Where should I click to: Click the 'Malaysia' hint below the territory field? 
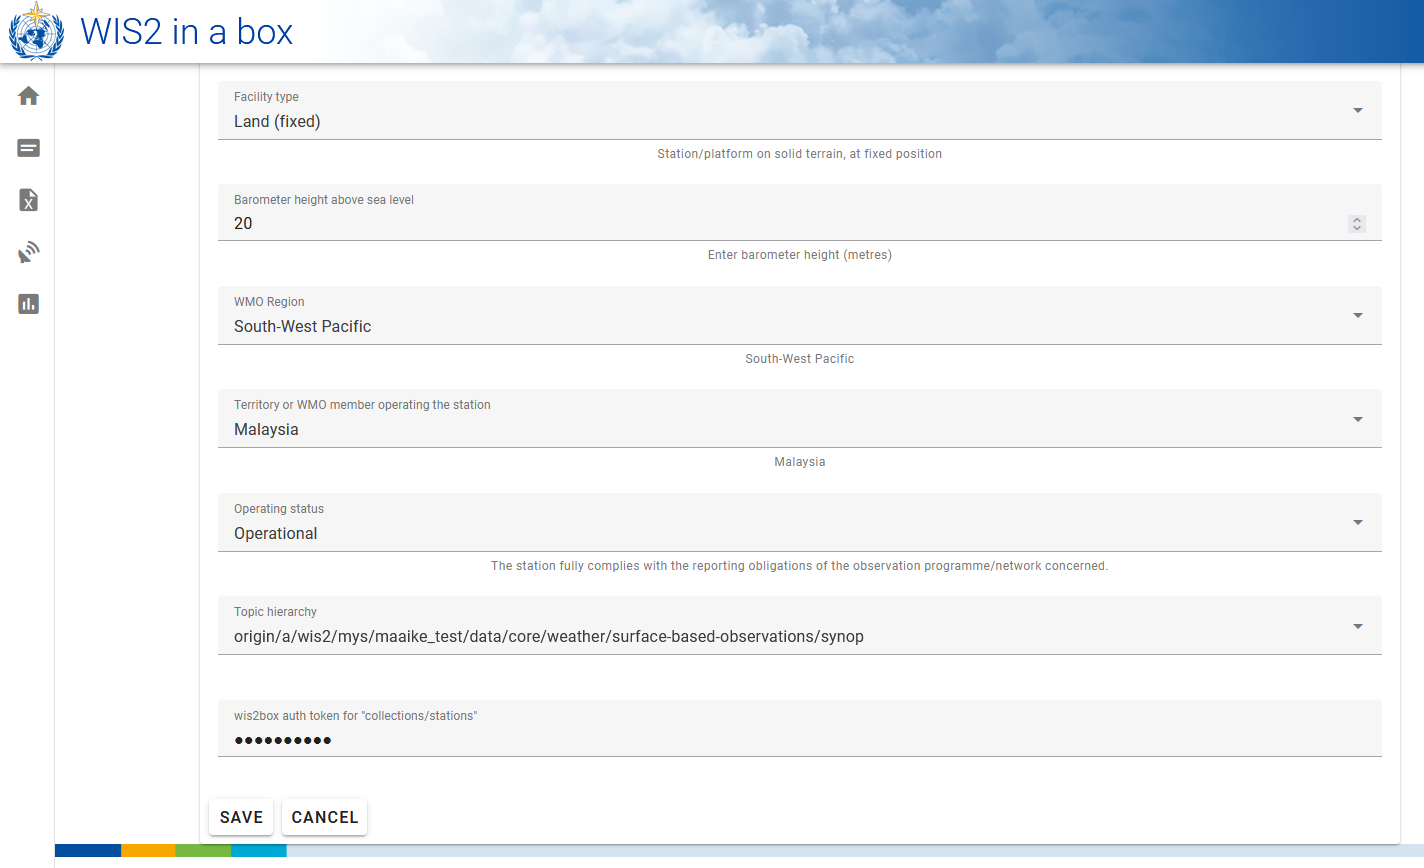pyautogui.click(x=800, y=462)
